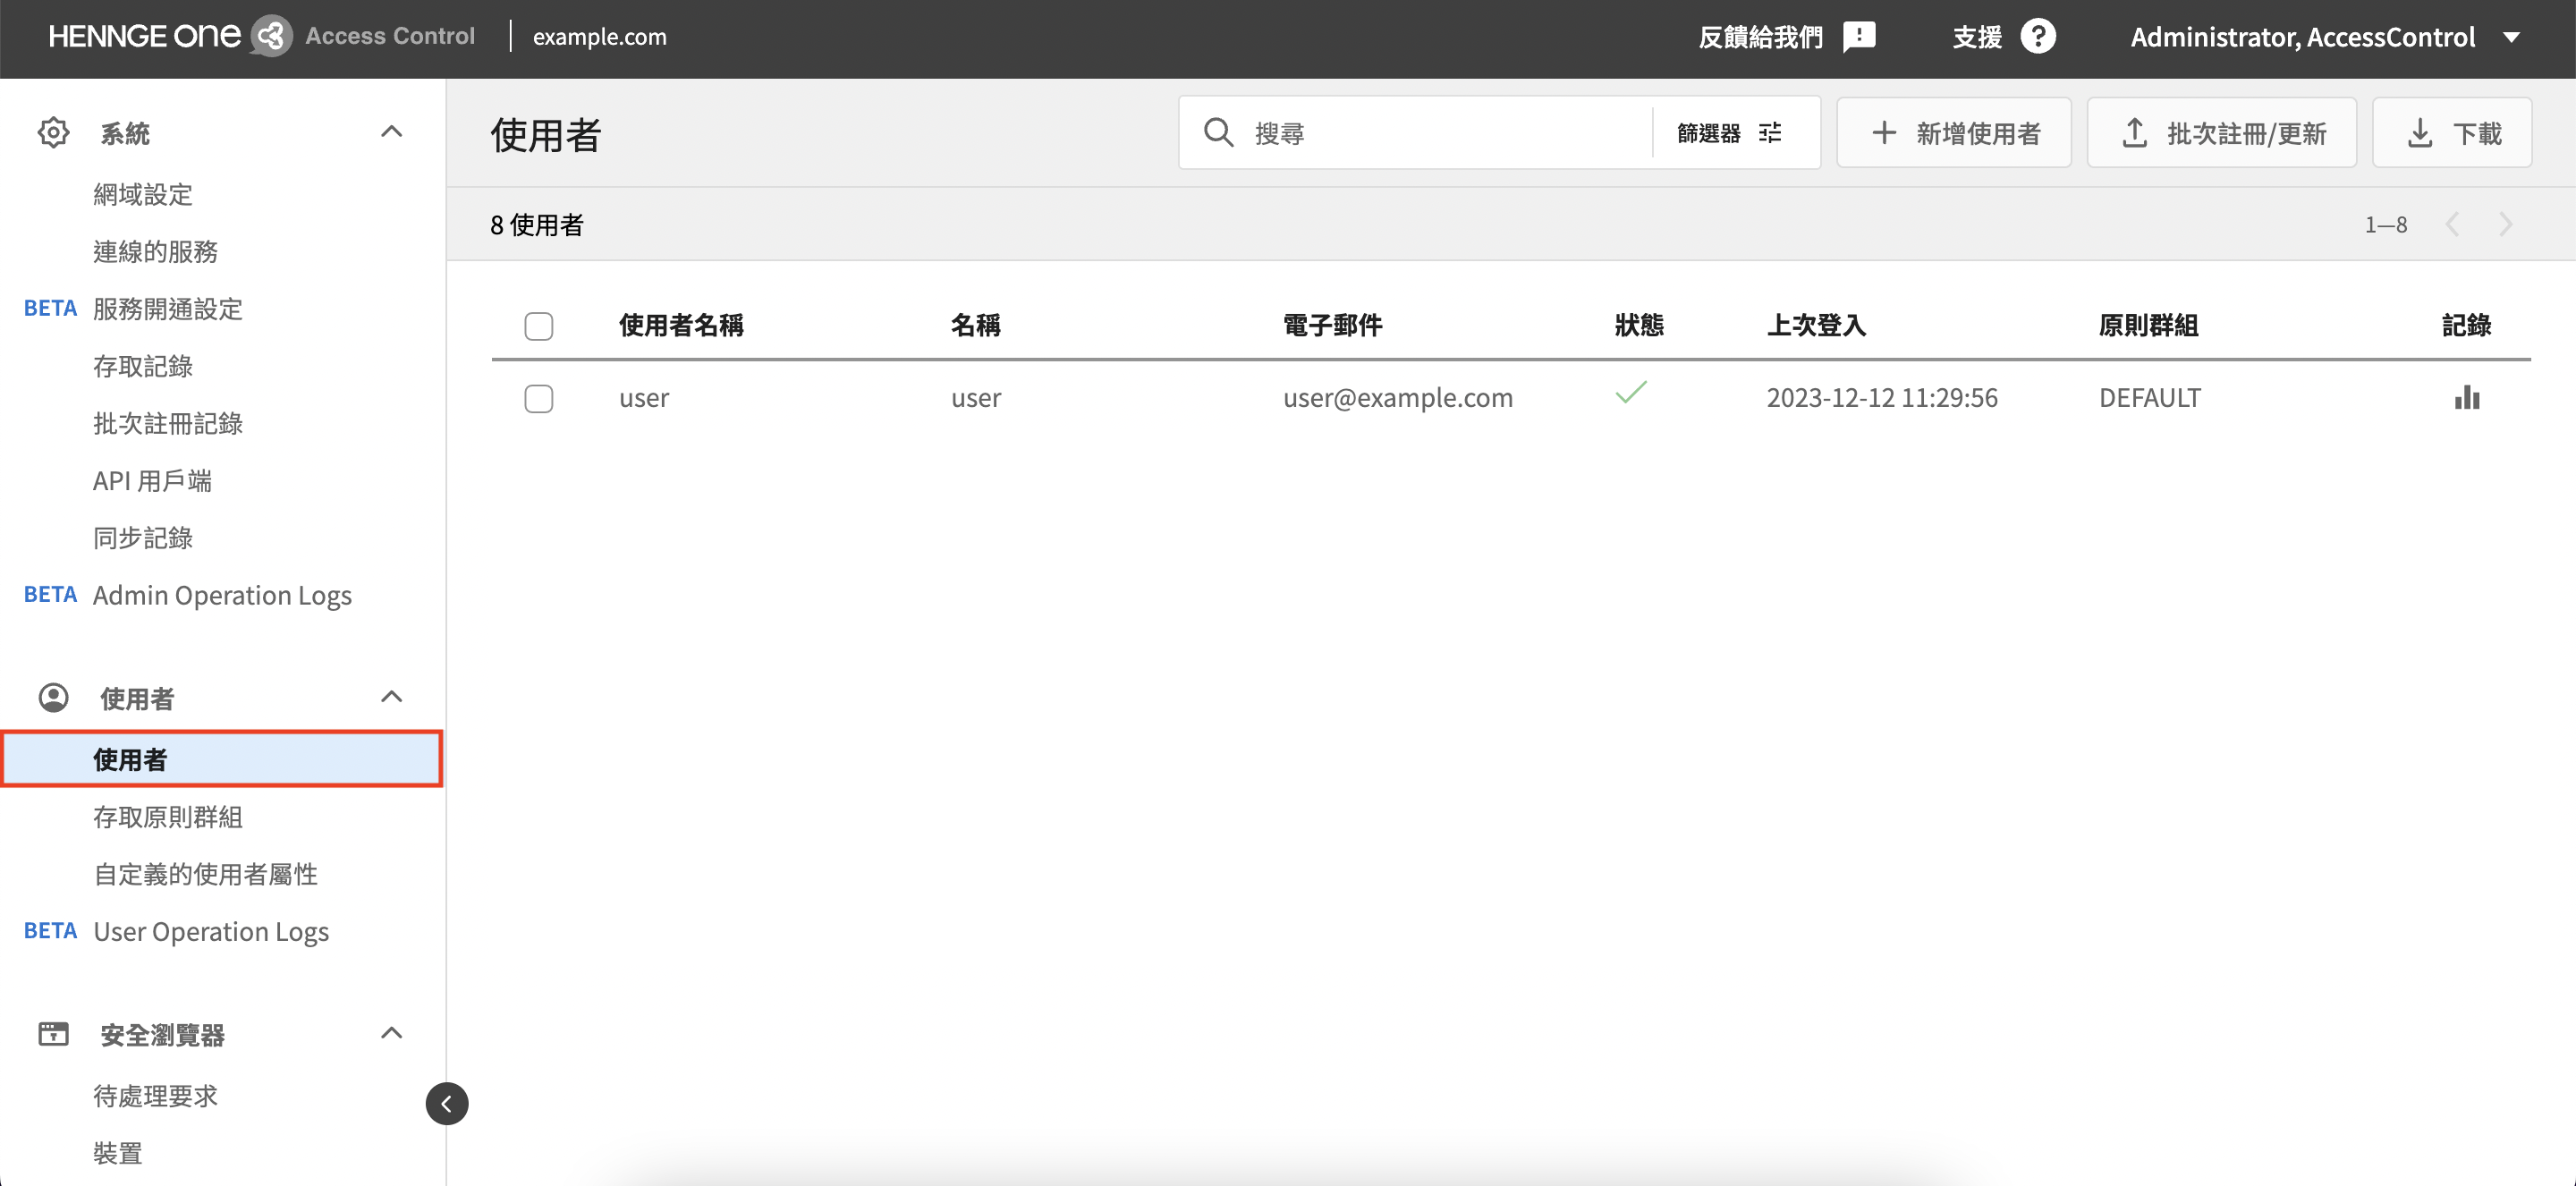Open the records bar chart for user
Viewport: 2576px width, 1186px height.
pos(2467,397)
